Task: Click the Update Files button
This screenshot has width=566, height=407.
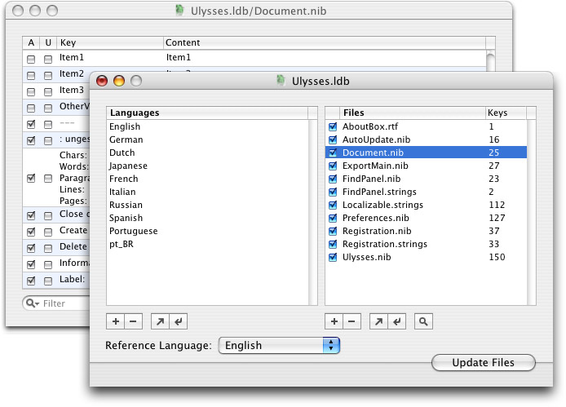Action: pos(483,362)
